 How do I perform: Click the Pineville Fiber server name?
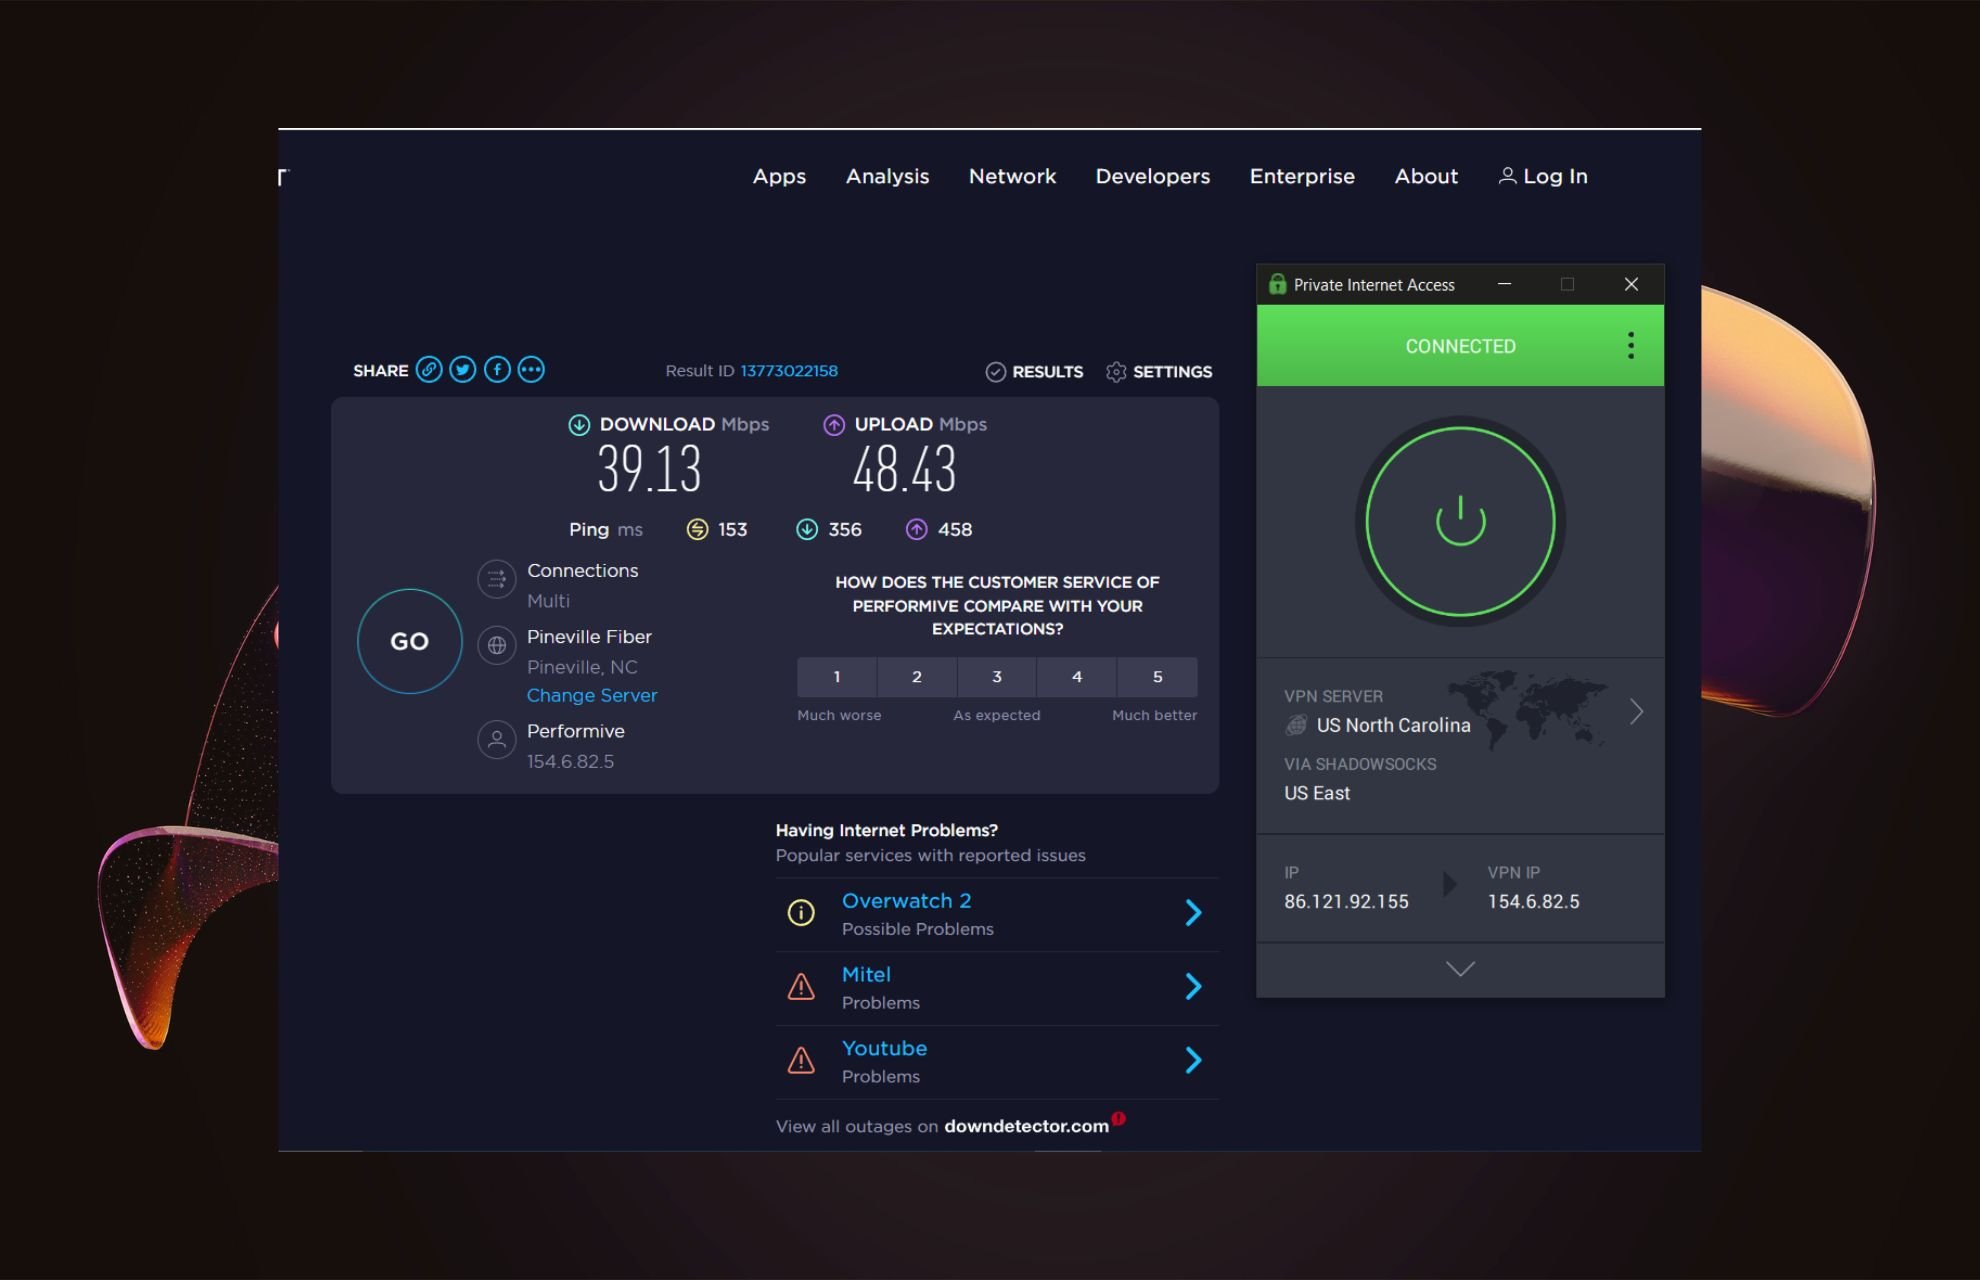pos(589,637)
